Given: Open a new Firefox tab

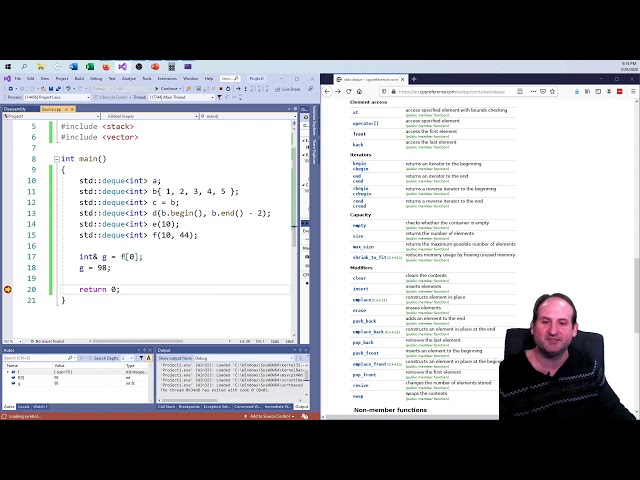Looking at the screenshot, I should (x=413, y=79).
